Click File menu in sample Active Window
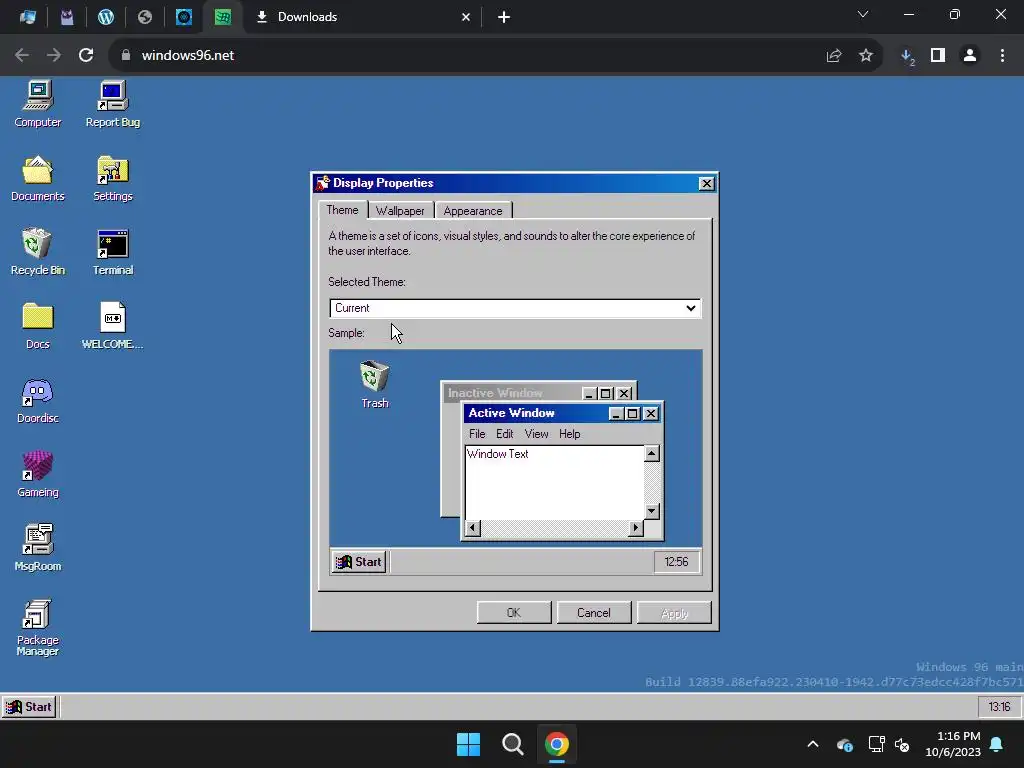This screenshot has width=1024, height=768. (x=477, y=434)
